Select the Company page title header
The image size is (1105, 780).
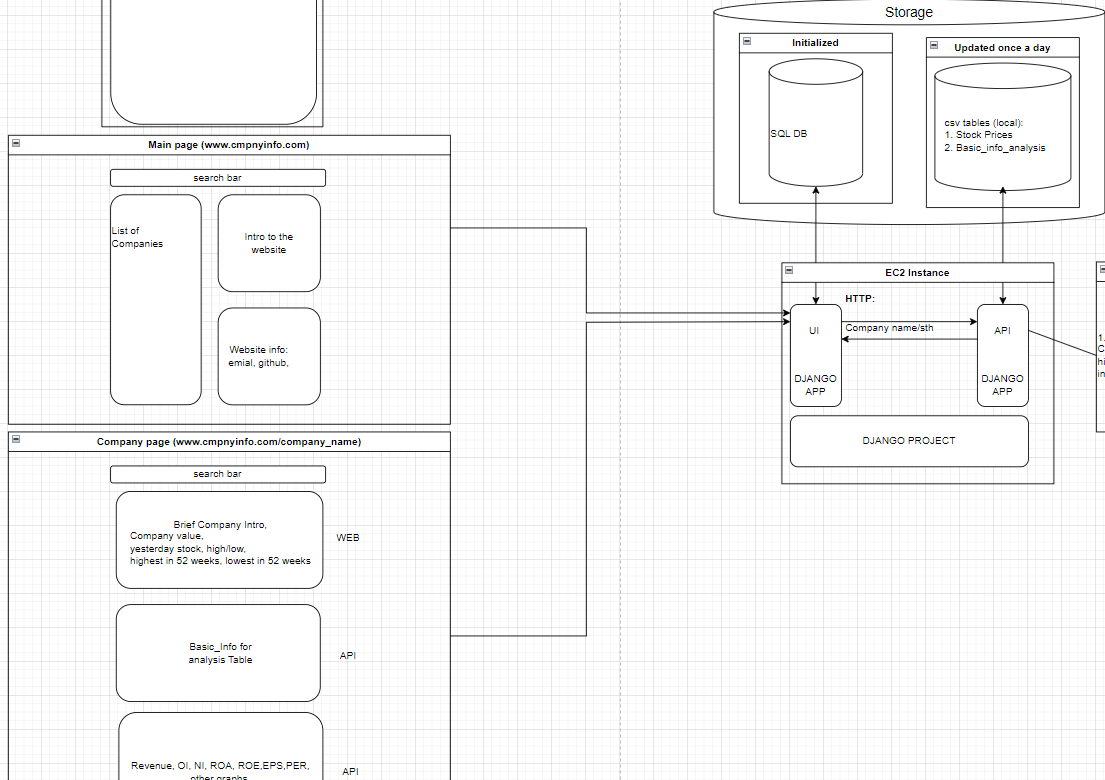point(229,442)
